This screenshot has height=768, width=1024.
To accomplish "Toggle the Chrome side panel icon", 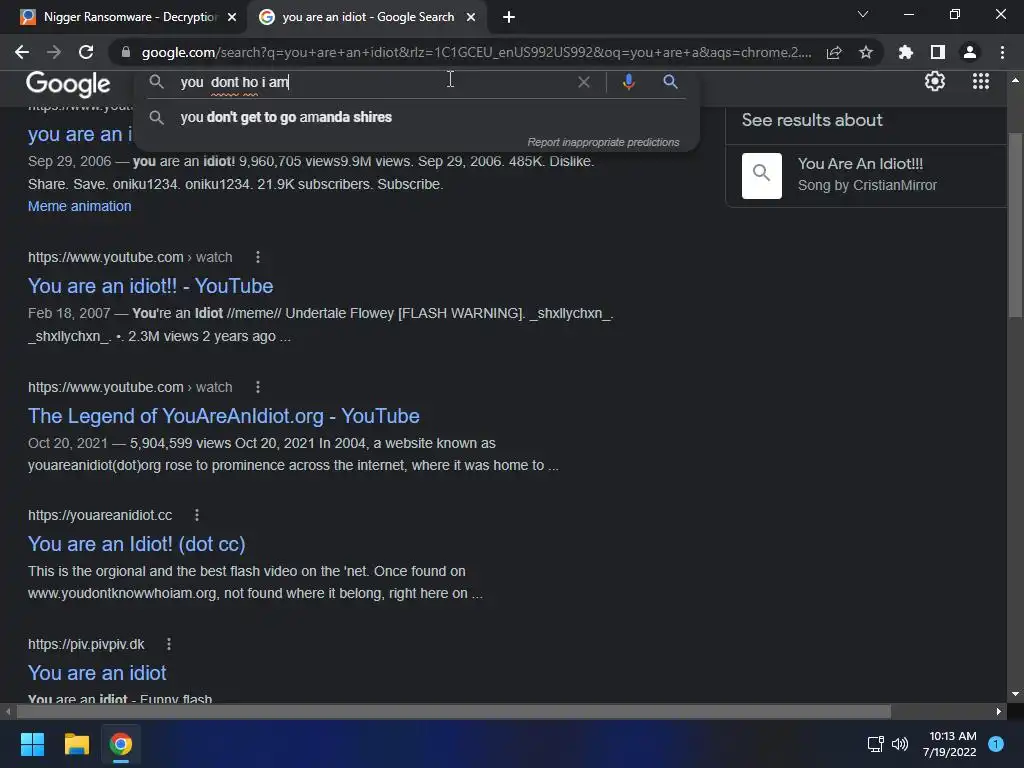I will [938, 52].
